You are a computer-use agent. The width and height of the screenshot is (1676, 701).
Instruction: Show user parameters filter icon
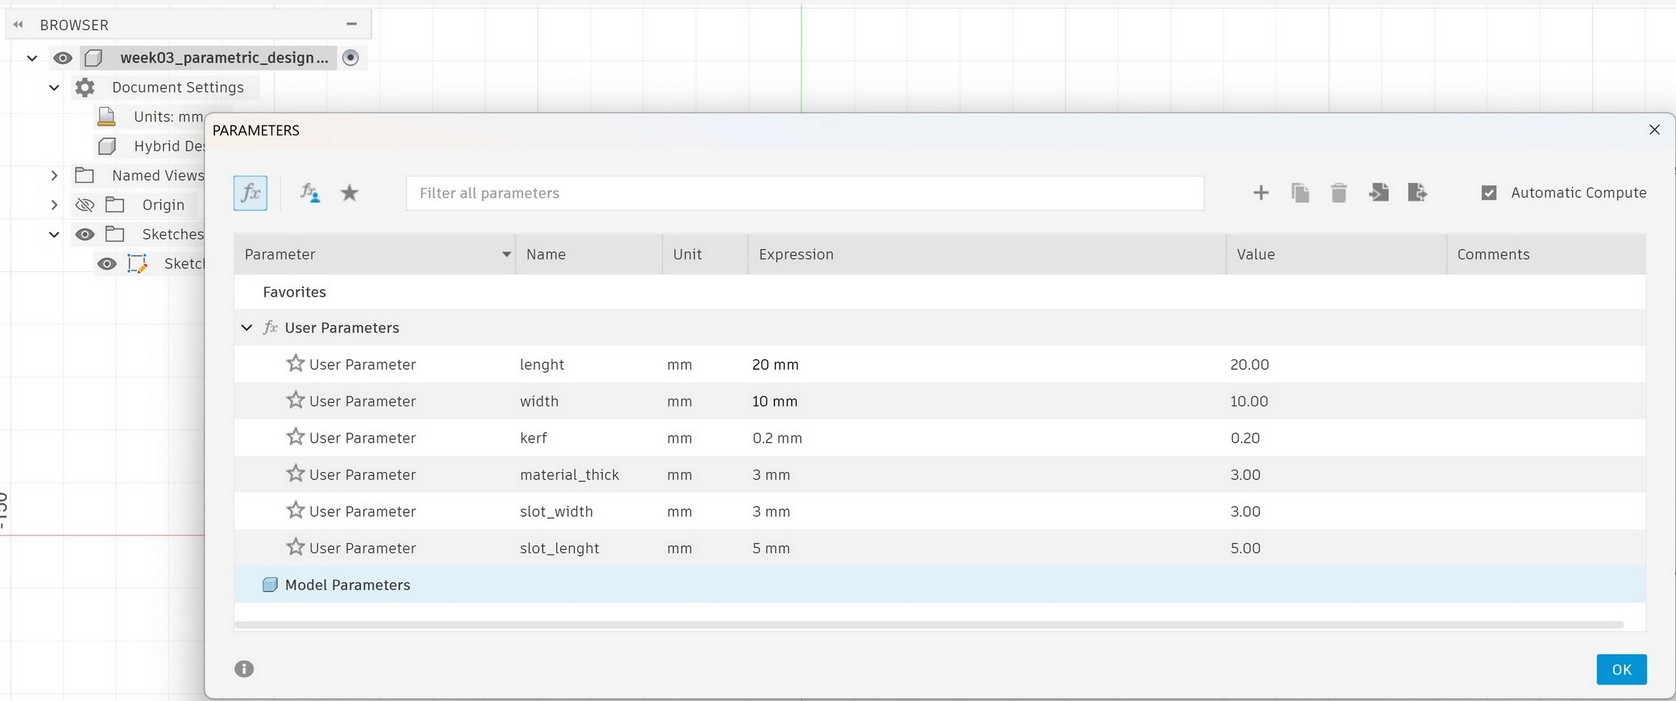(310, 193)
